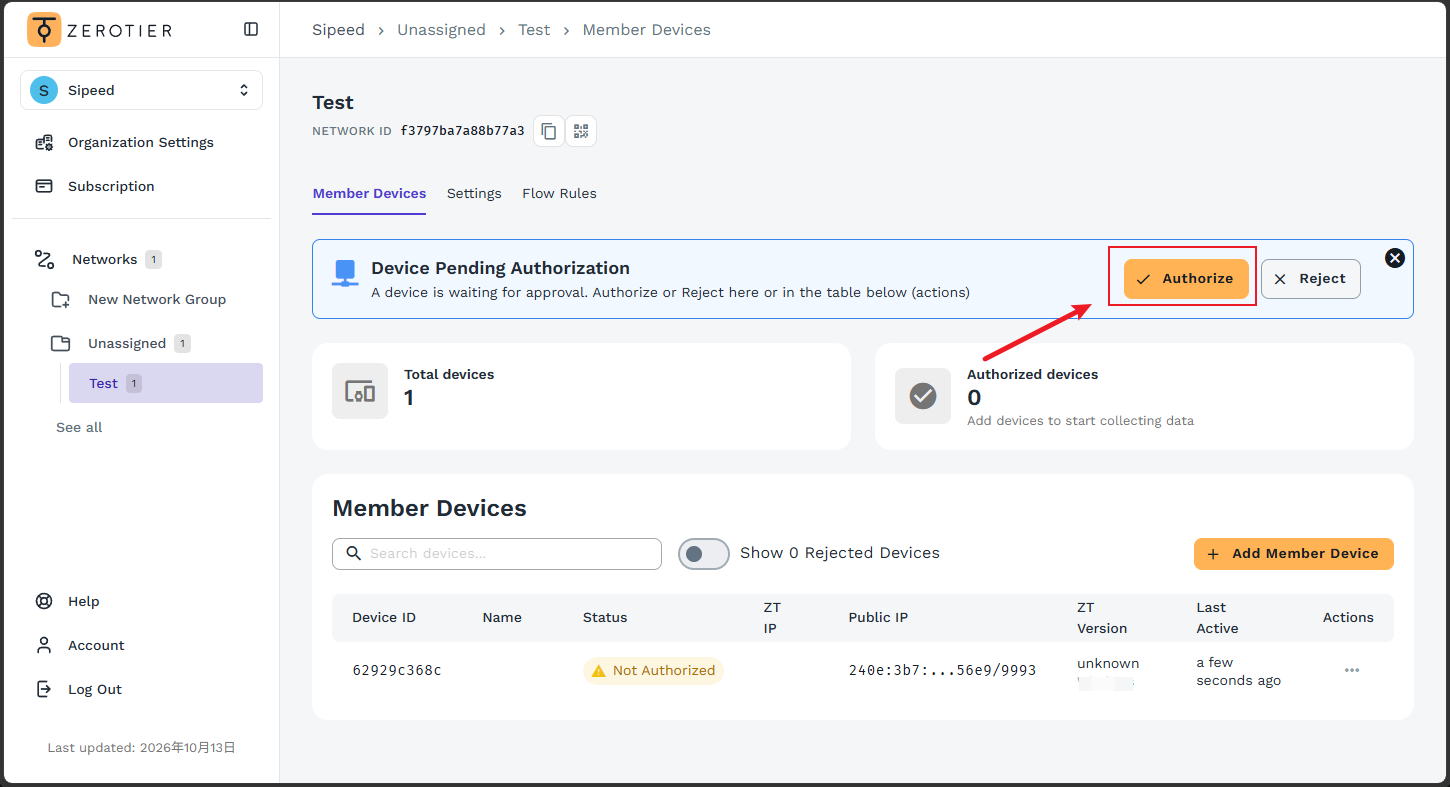Switch to the Member Devices tab
This screenshot has width=1450, height=787.
tap(369, 194)
